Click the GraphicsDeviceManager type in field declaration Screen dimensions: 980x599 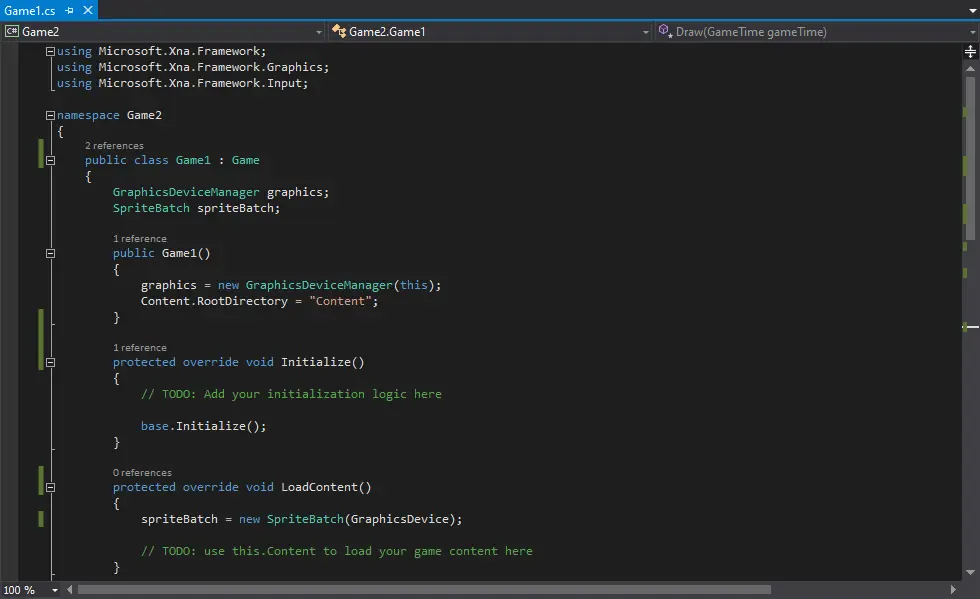tap(186, 192)
